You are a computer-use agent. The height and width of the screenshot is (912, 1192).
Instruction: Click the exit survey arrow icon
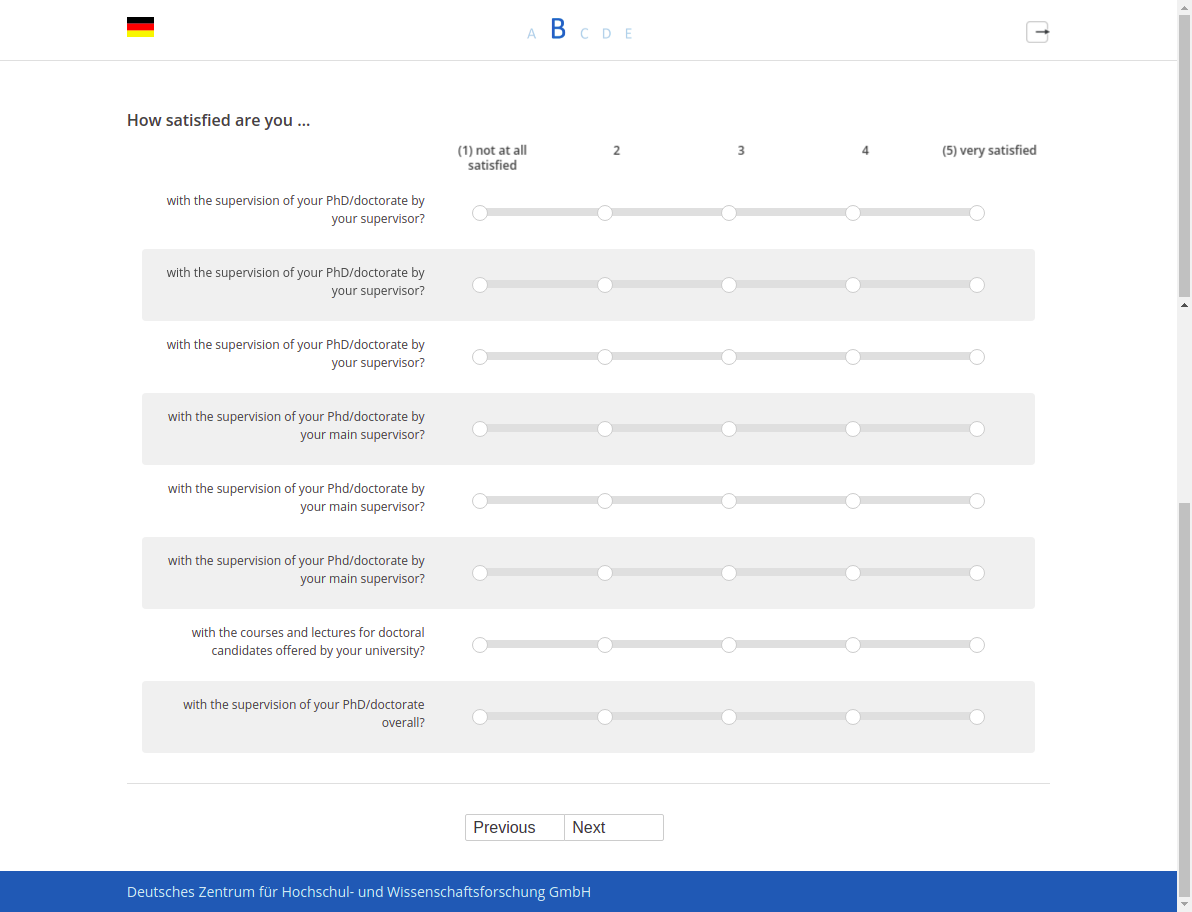[1038, 32]
